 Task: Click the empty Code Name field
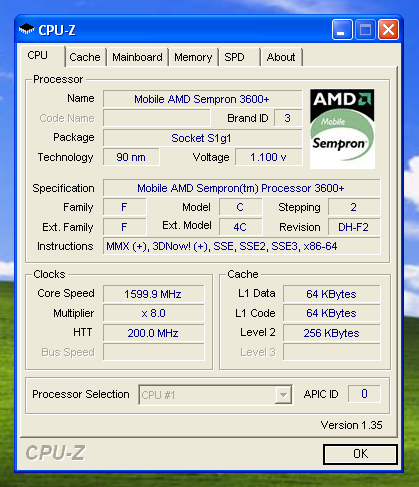click(x=157, y=118)
